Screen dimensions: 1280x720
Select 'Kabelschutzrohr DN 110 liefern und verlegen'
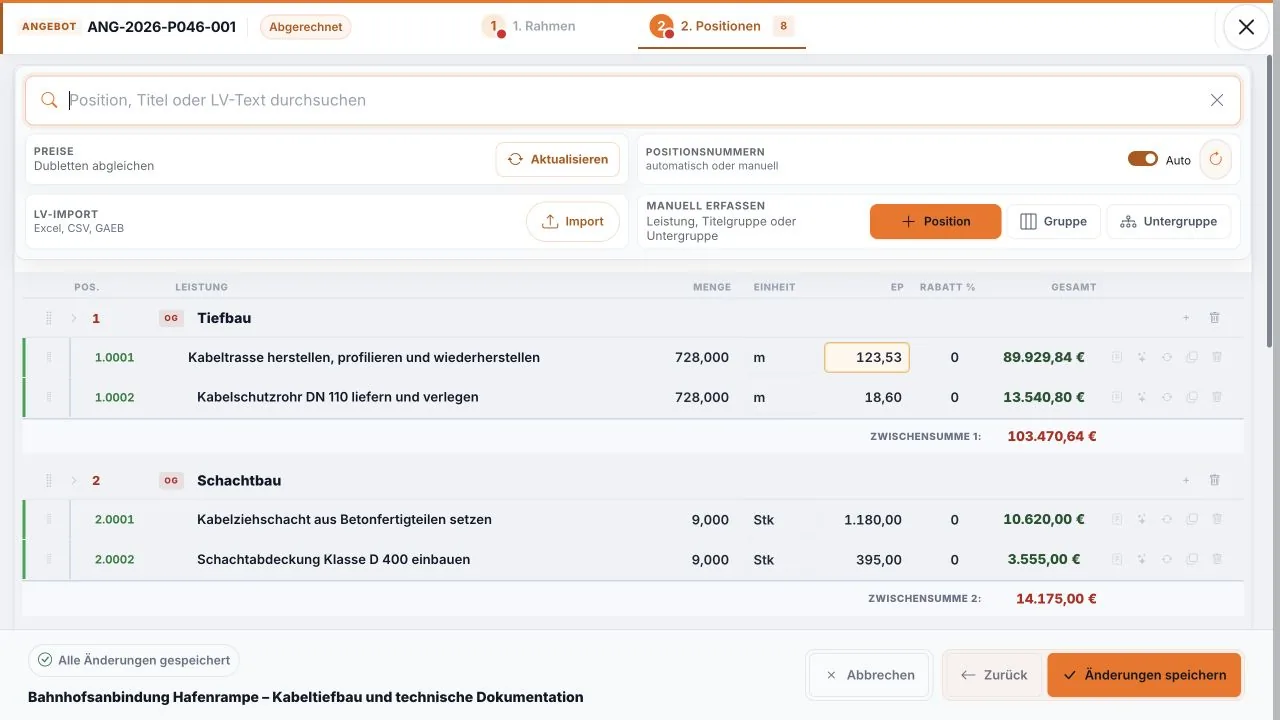tap(338, 397)
